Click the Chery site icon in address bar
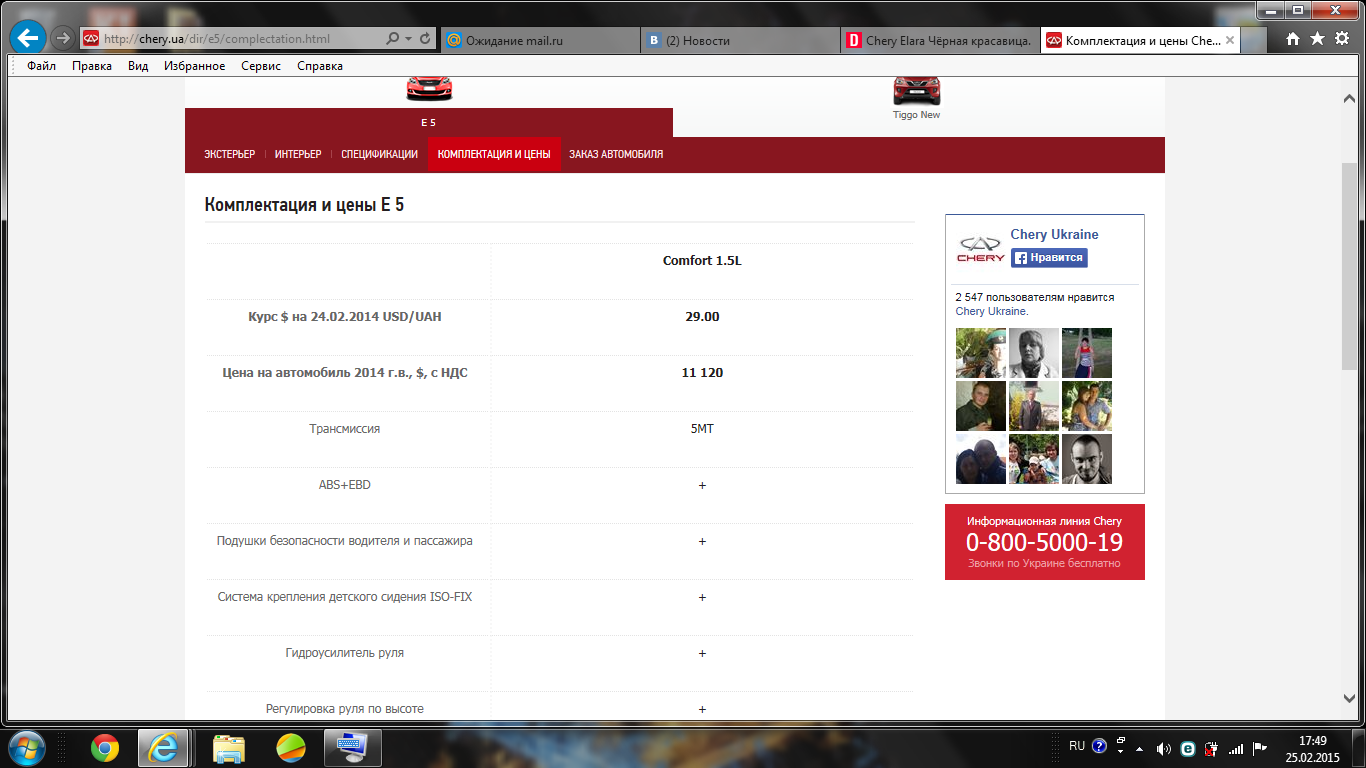1366x768 pixels. [91, 39]
